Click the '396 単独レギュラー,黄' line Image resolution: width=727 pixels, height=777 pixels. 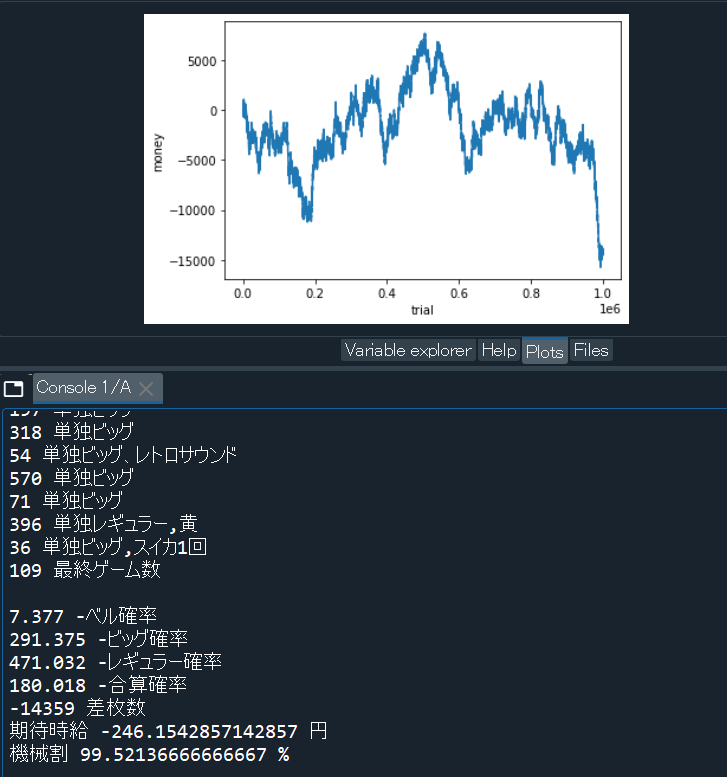tap(104, 524)
